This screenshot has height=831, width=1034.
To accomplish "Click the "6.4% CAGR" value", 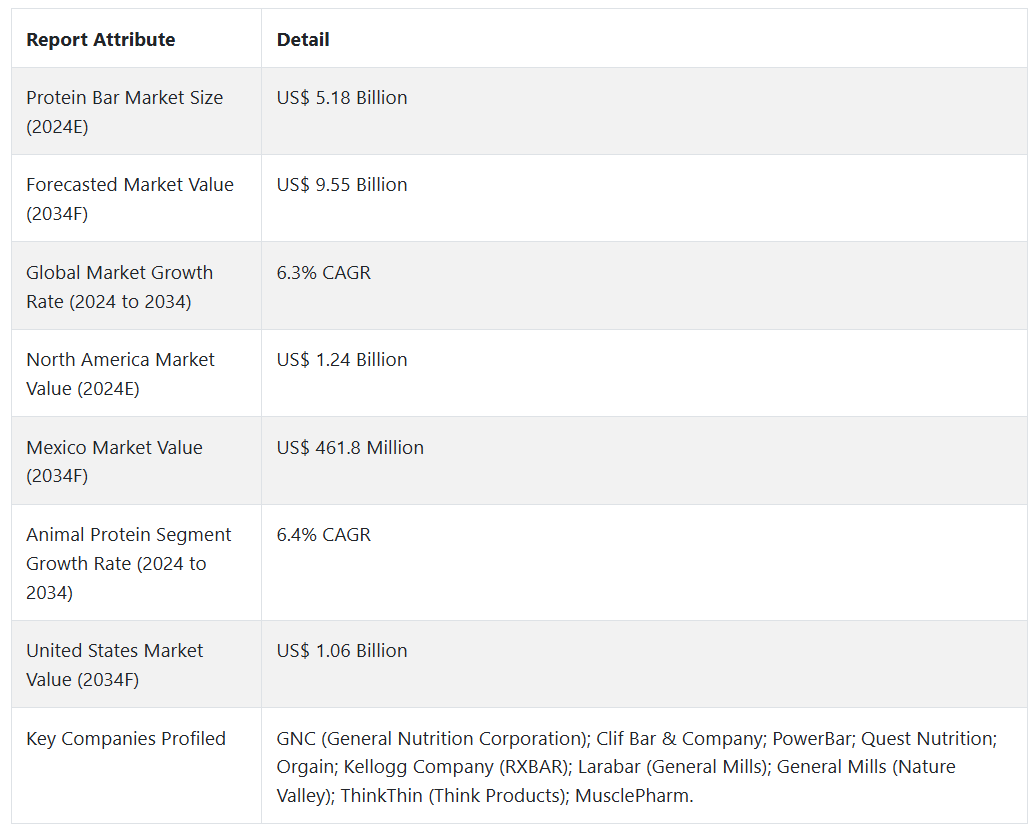I will (324, 535).
